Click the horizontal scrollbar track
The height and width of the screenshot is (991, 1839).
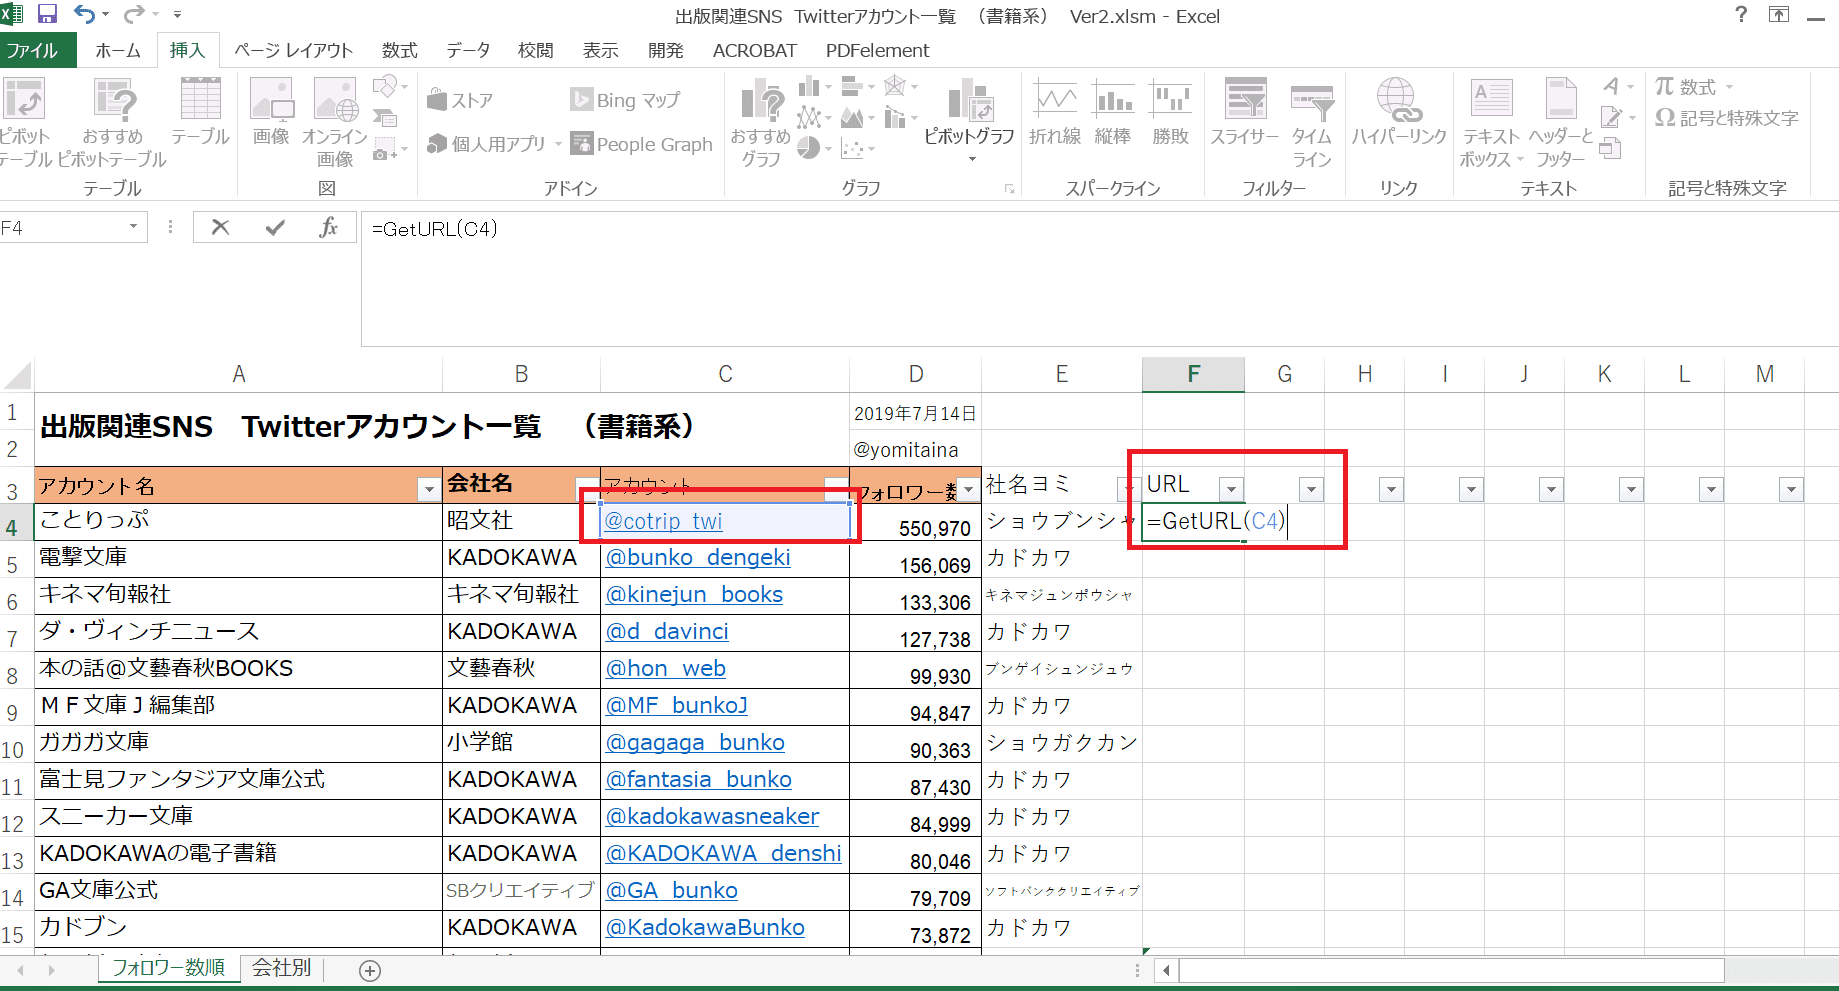[1451, 970]
